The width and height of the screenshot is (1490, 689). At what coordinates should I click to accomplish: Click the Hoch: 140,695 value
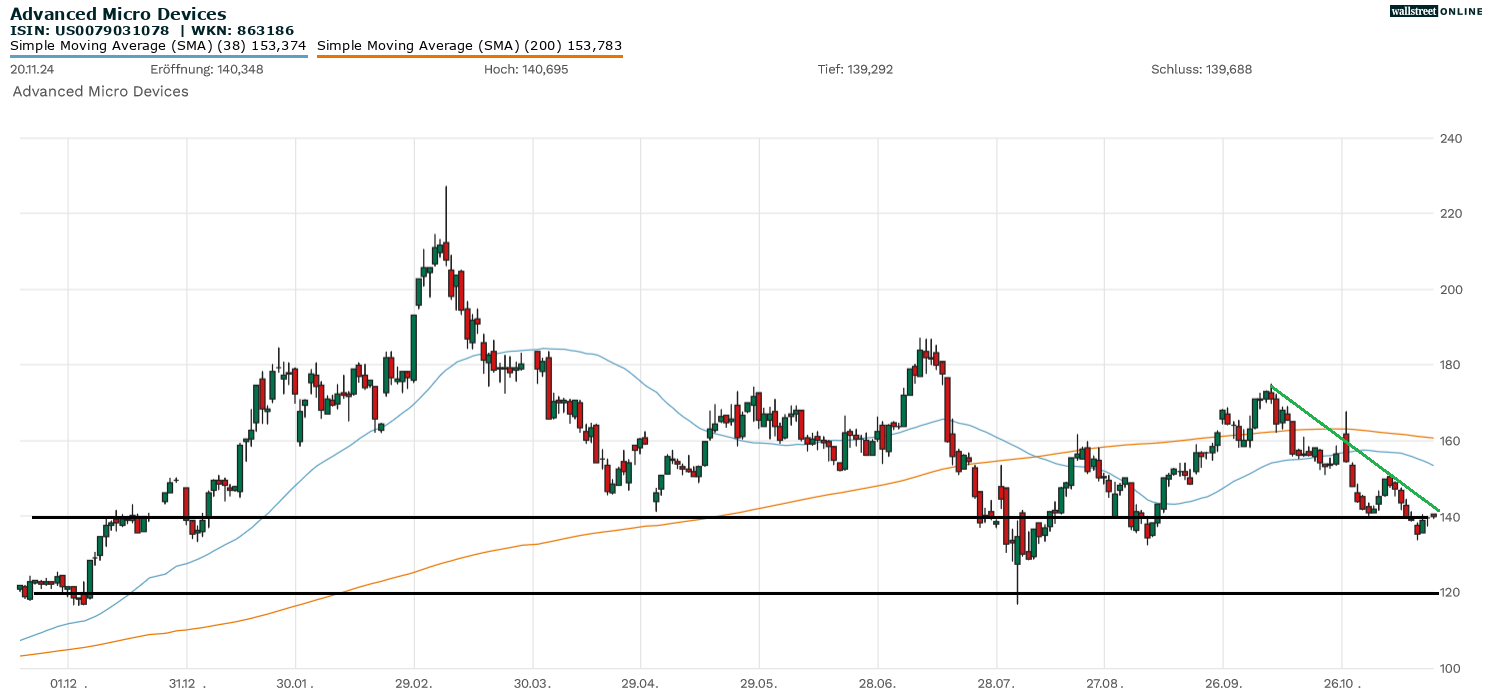click(526, 70)
